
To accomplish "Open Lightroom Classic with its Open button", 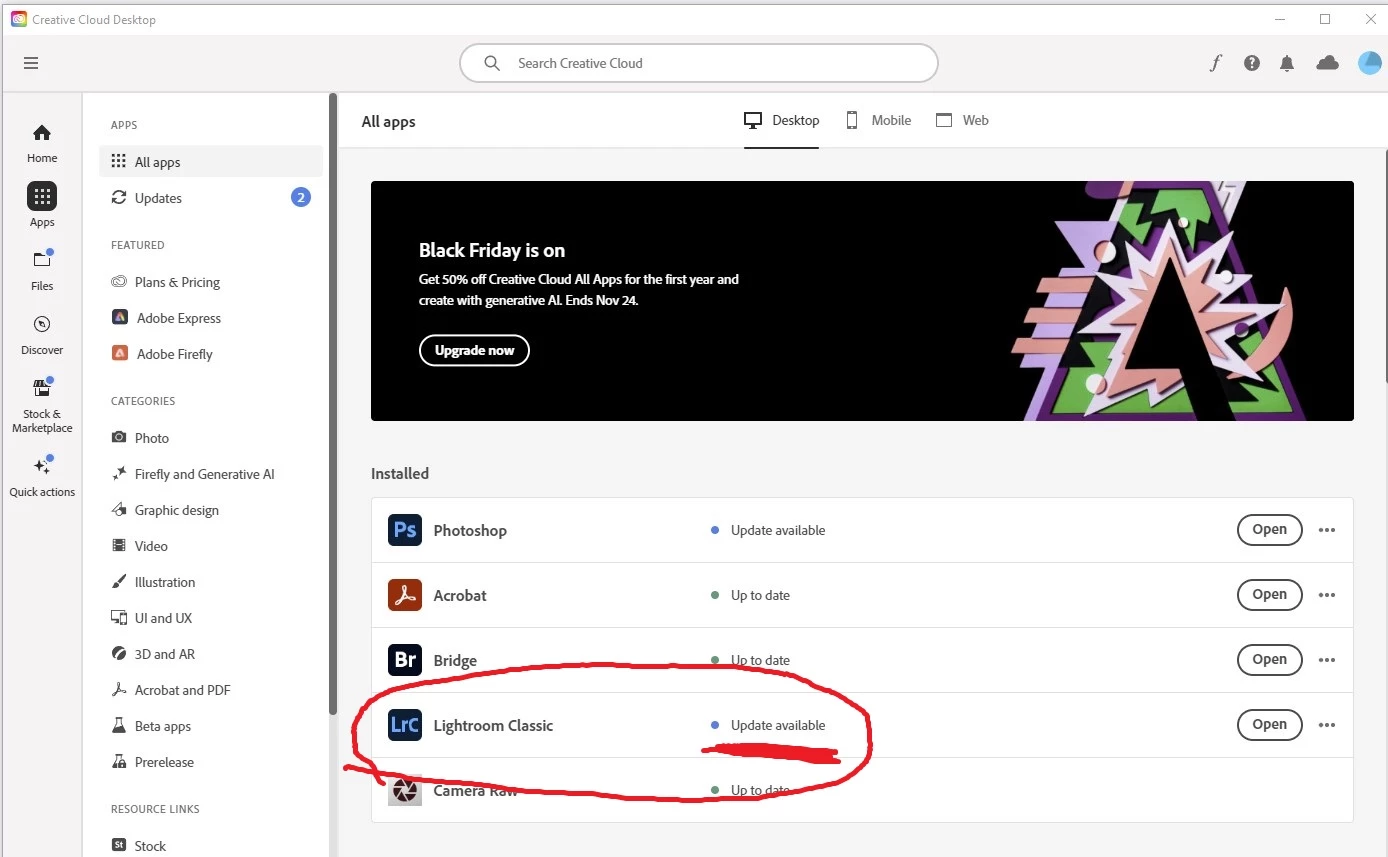I will tap(1269, 725).
